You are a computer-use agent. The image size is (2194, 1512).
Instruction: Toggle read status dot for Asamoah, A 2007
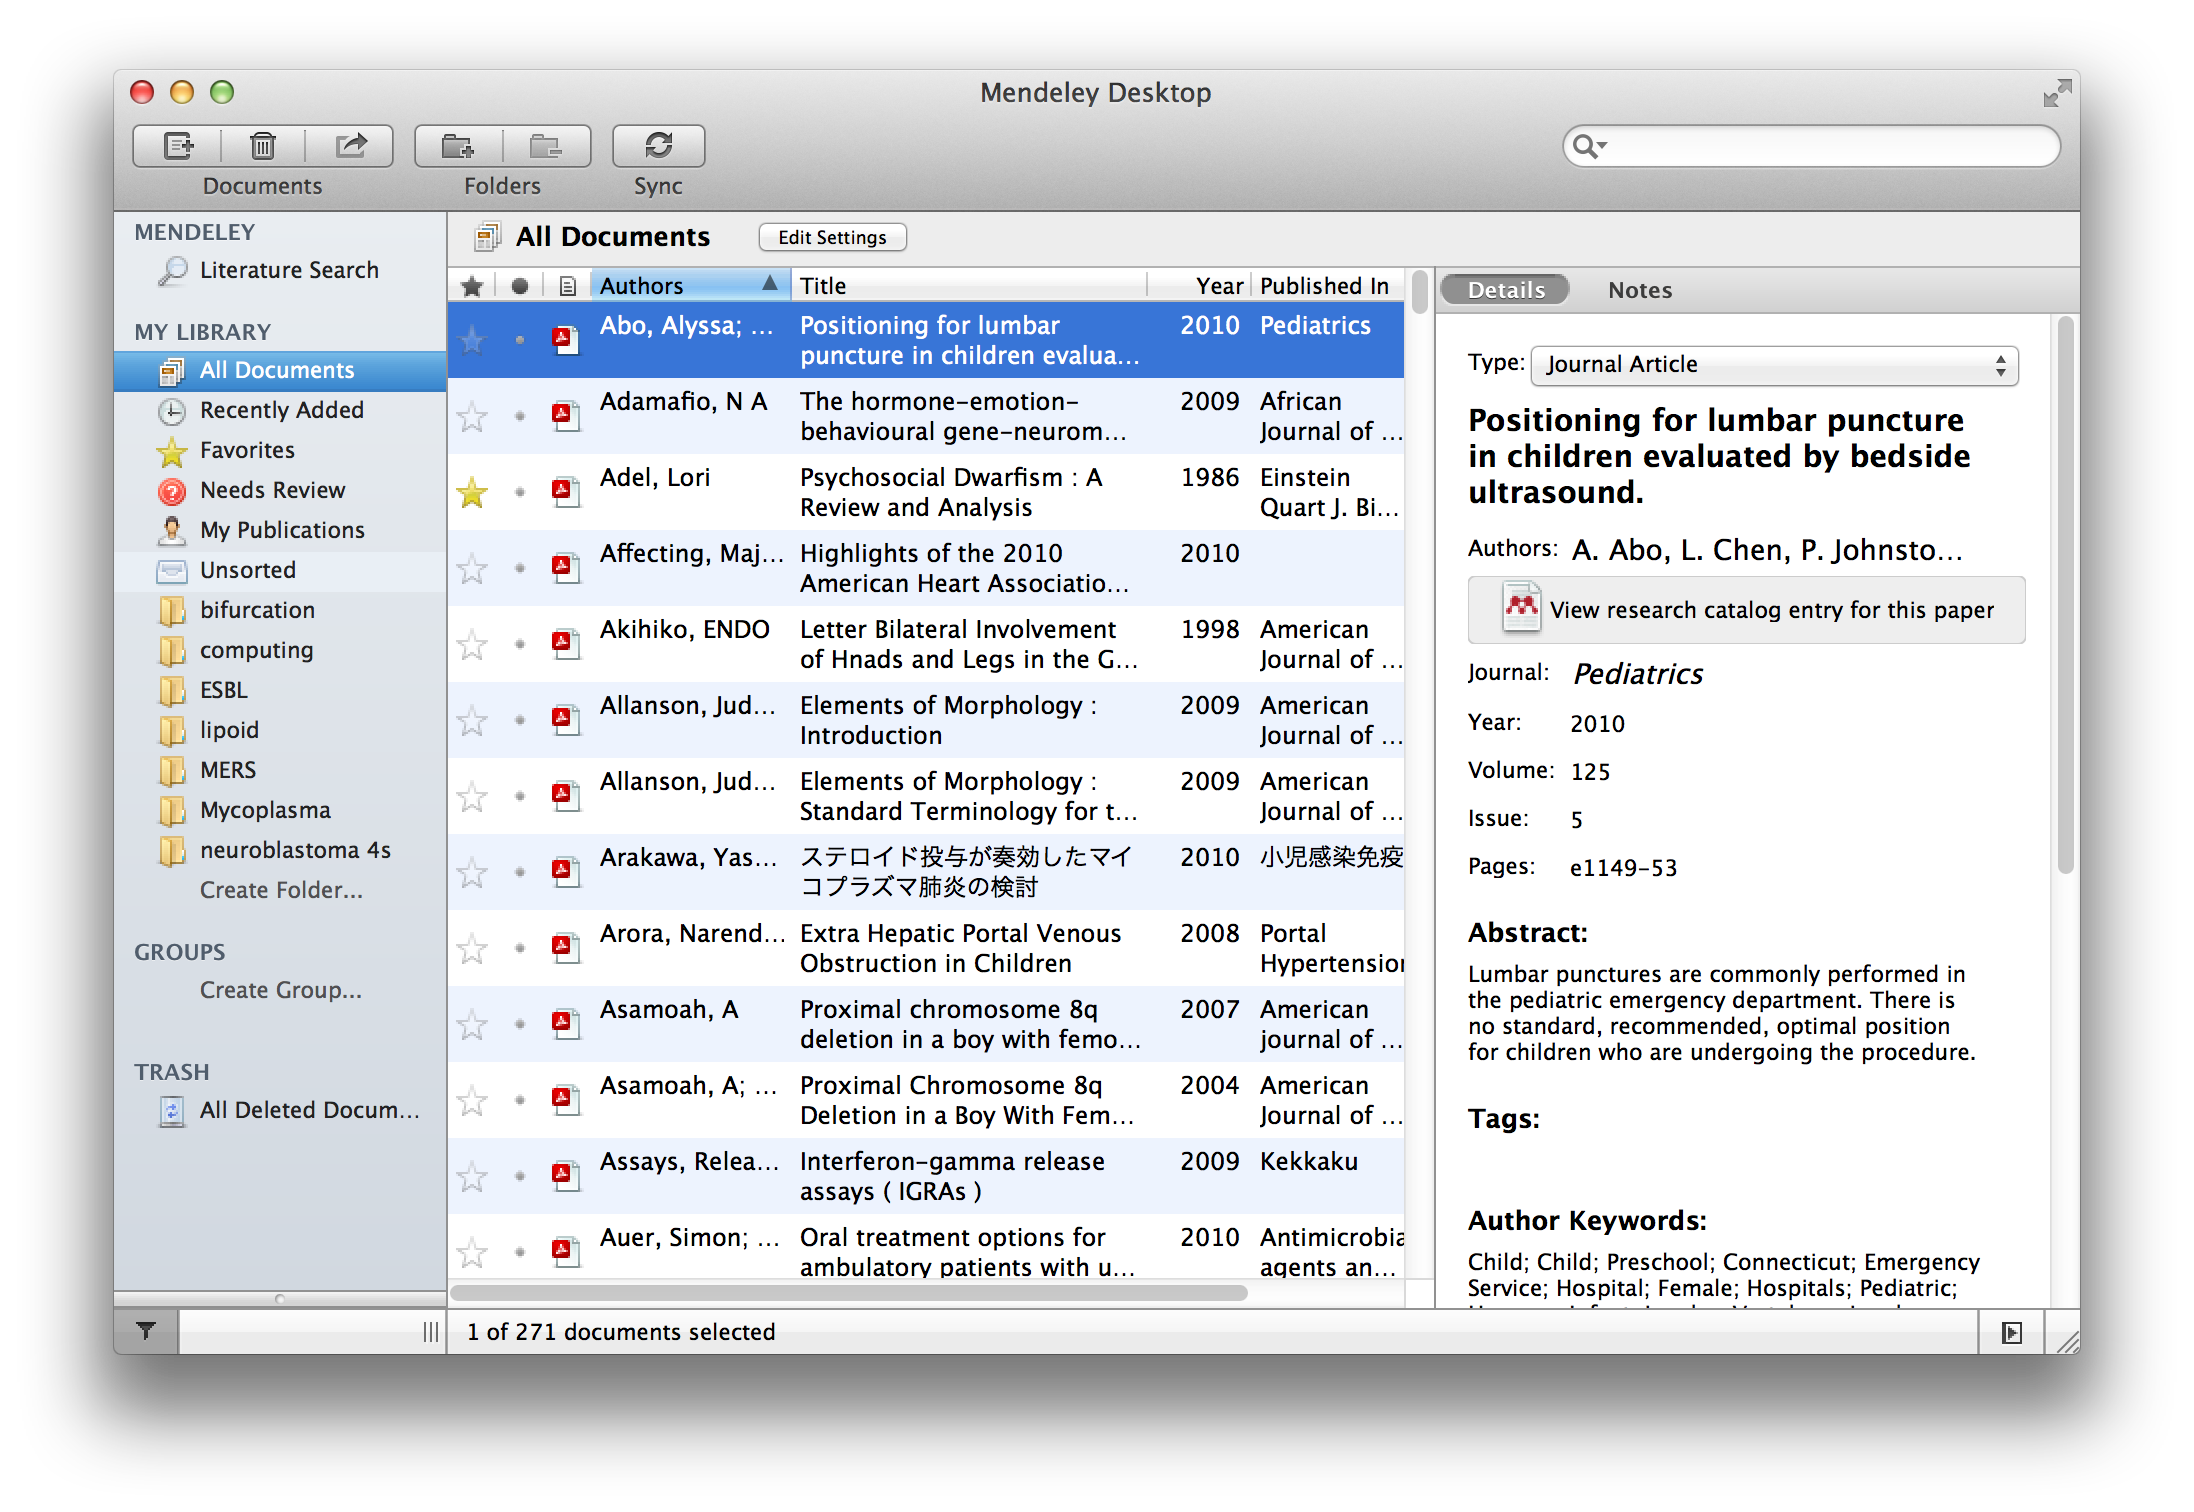click(519, 1024)
